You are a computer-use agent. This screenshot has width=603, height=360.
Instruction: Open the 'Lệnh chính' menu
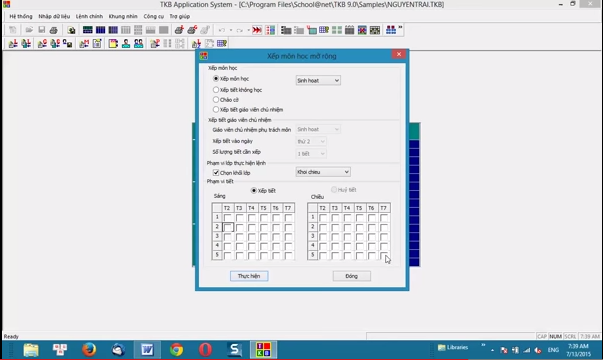pos(89,17)
